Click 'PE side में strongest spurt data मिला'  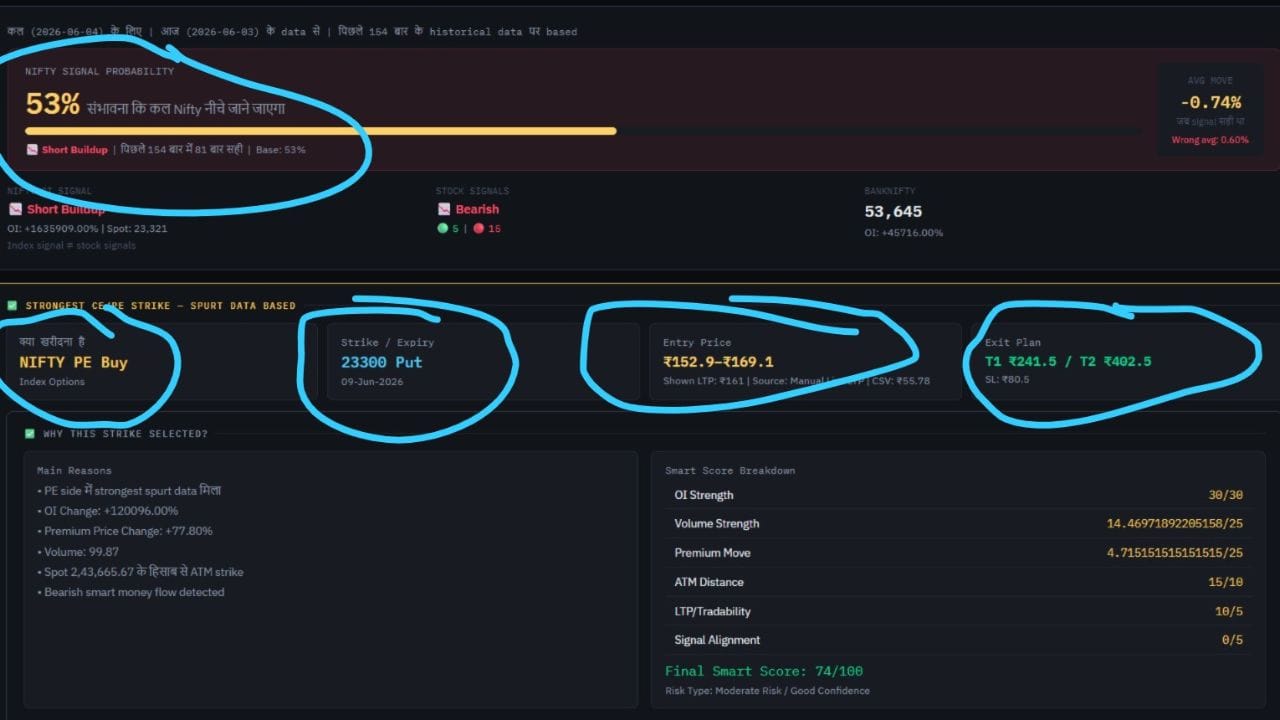tap(129, 491)
